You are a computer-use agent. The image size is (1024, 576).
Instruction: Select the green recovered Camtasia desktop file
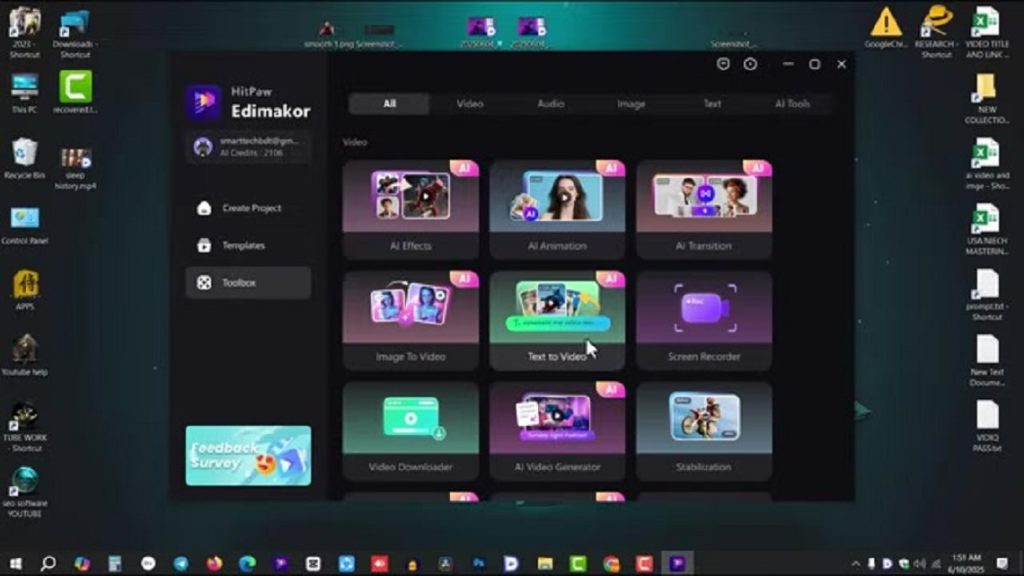(76, 93)
